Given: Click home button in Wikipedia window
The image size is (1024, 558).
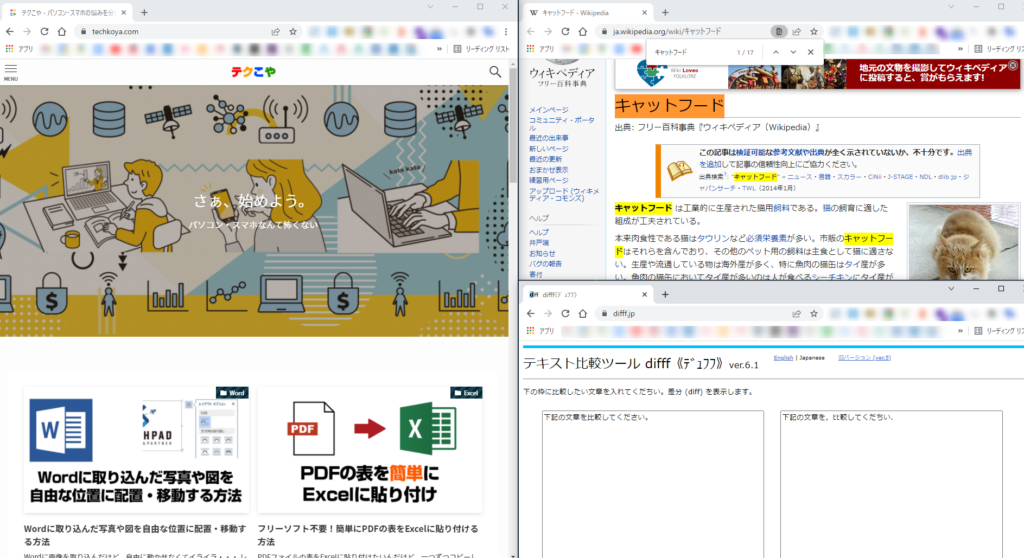Looking at the screenshot, I should coord(583,31).
